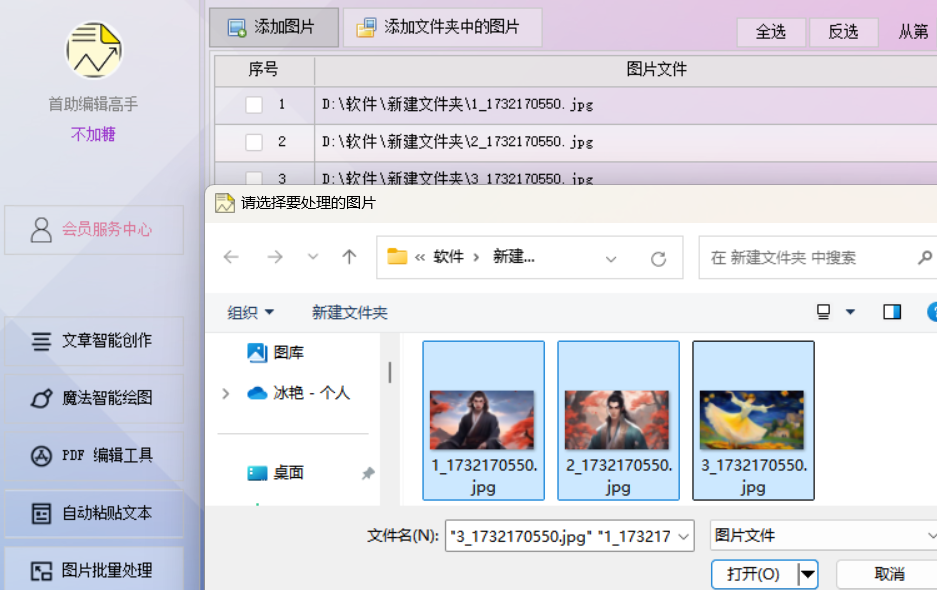Click the 从第 button in main window
The width and height of the screenshot is (937, 590).
click(x=913, y=32)
